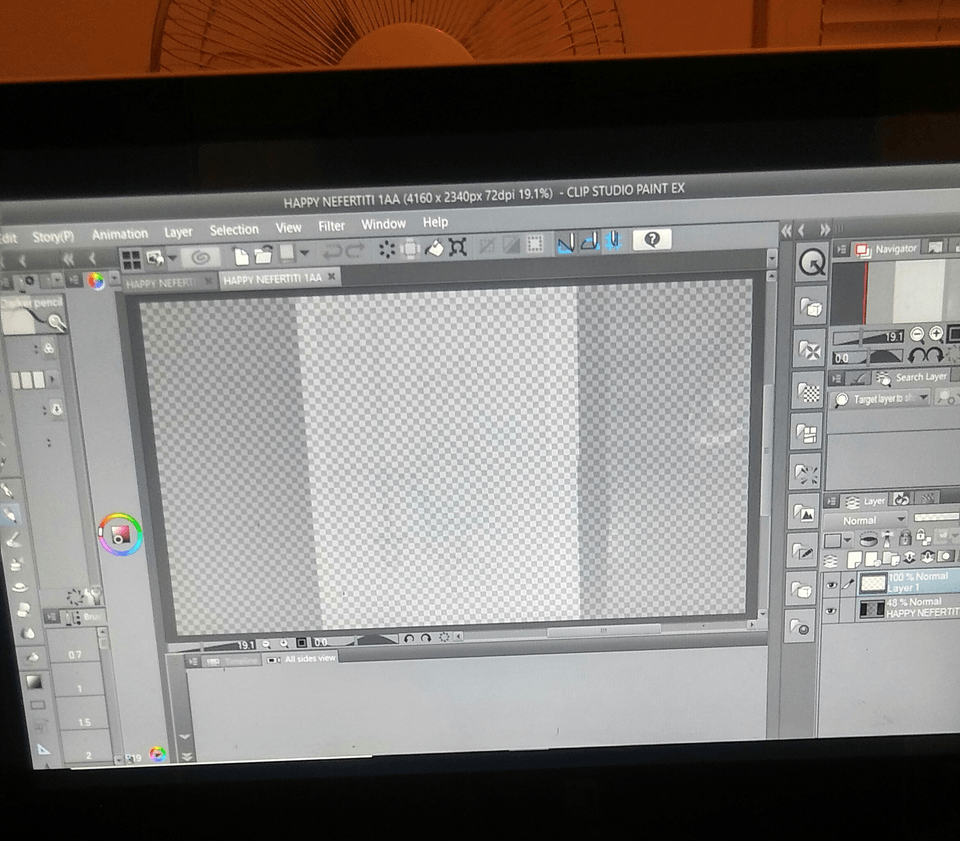Open the Search Layer panel menu button

coord(837,379)
